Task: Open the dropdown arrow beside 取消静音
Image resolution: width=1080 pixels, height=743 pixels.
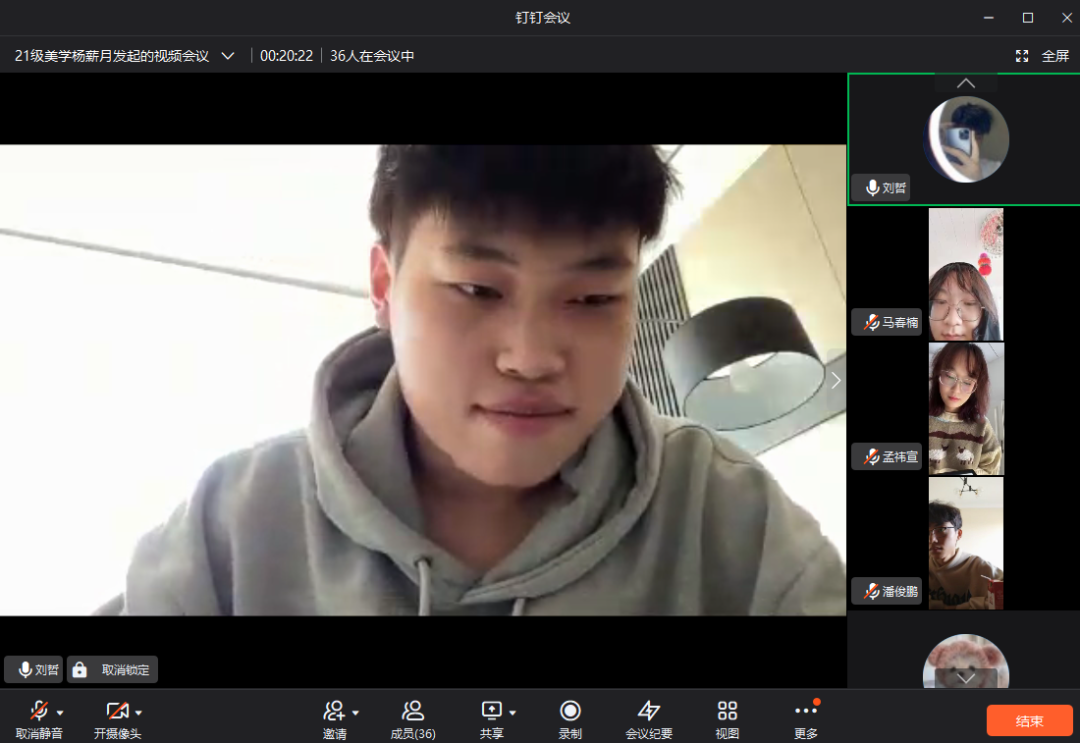Action: pos(60,712)
